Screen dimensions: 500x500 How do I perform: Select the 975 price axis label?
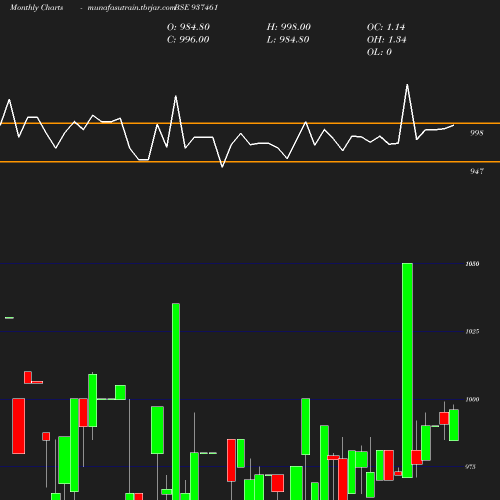coord(470,467)
